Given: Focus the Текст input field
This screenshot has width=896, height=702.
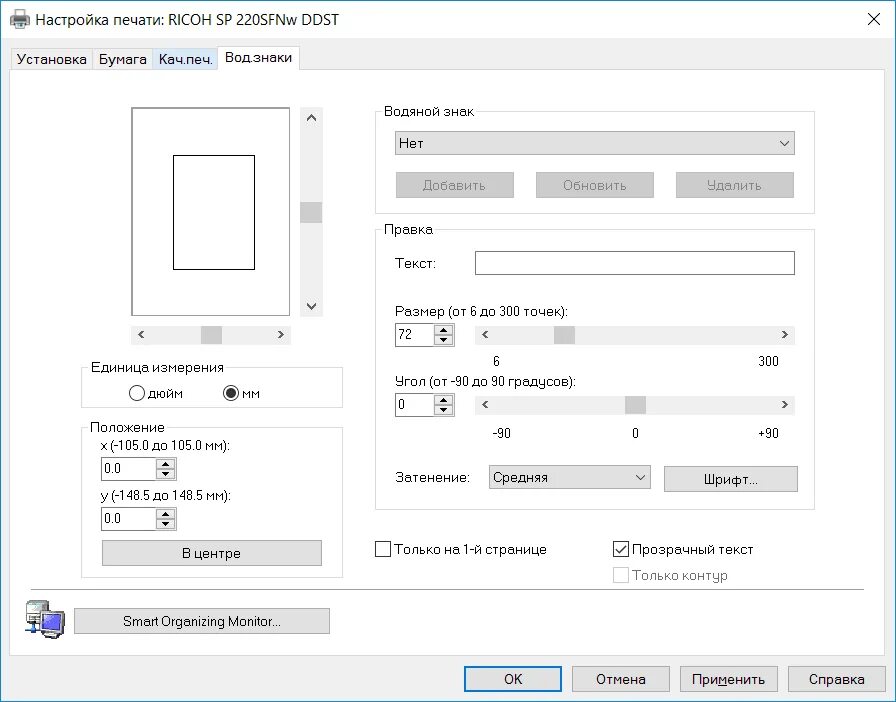Looking at the screenshot, I should (635, 263).
